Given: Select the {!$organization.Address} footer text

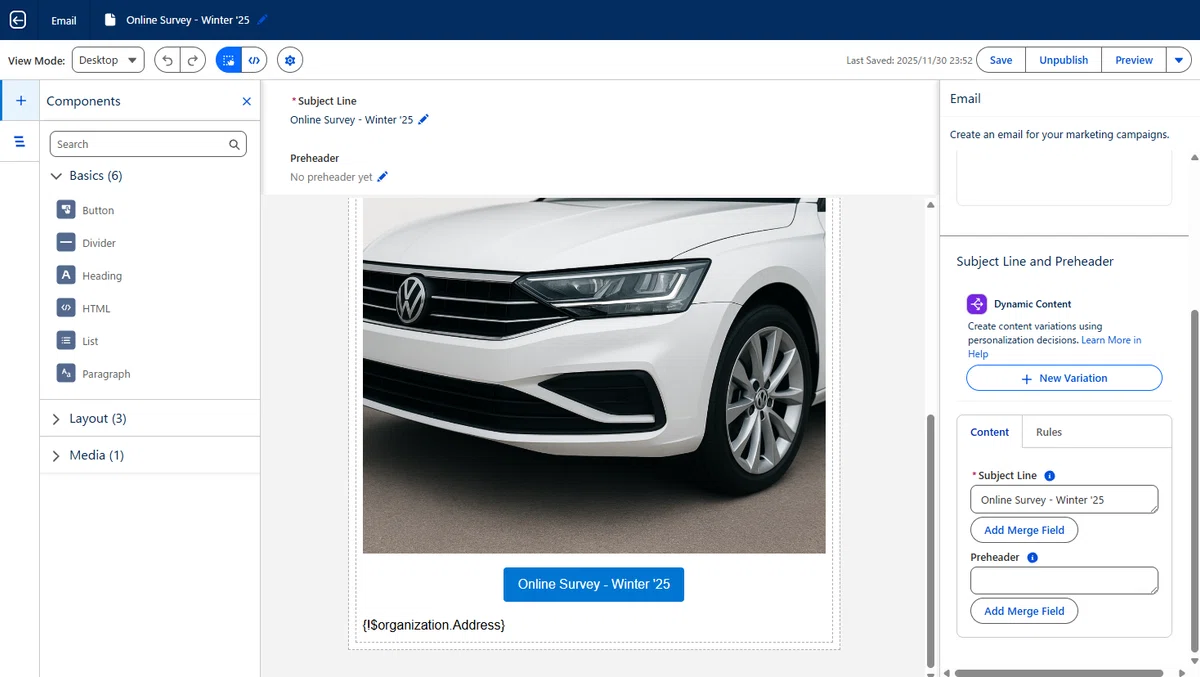Looking at the screenshot, I should tap(434, 625).
